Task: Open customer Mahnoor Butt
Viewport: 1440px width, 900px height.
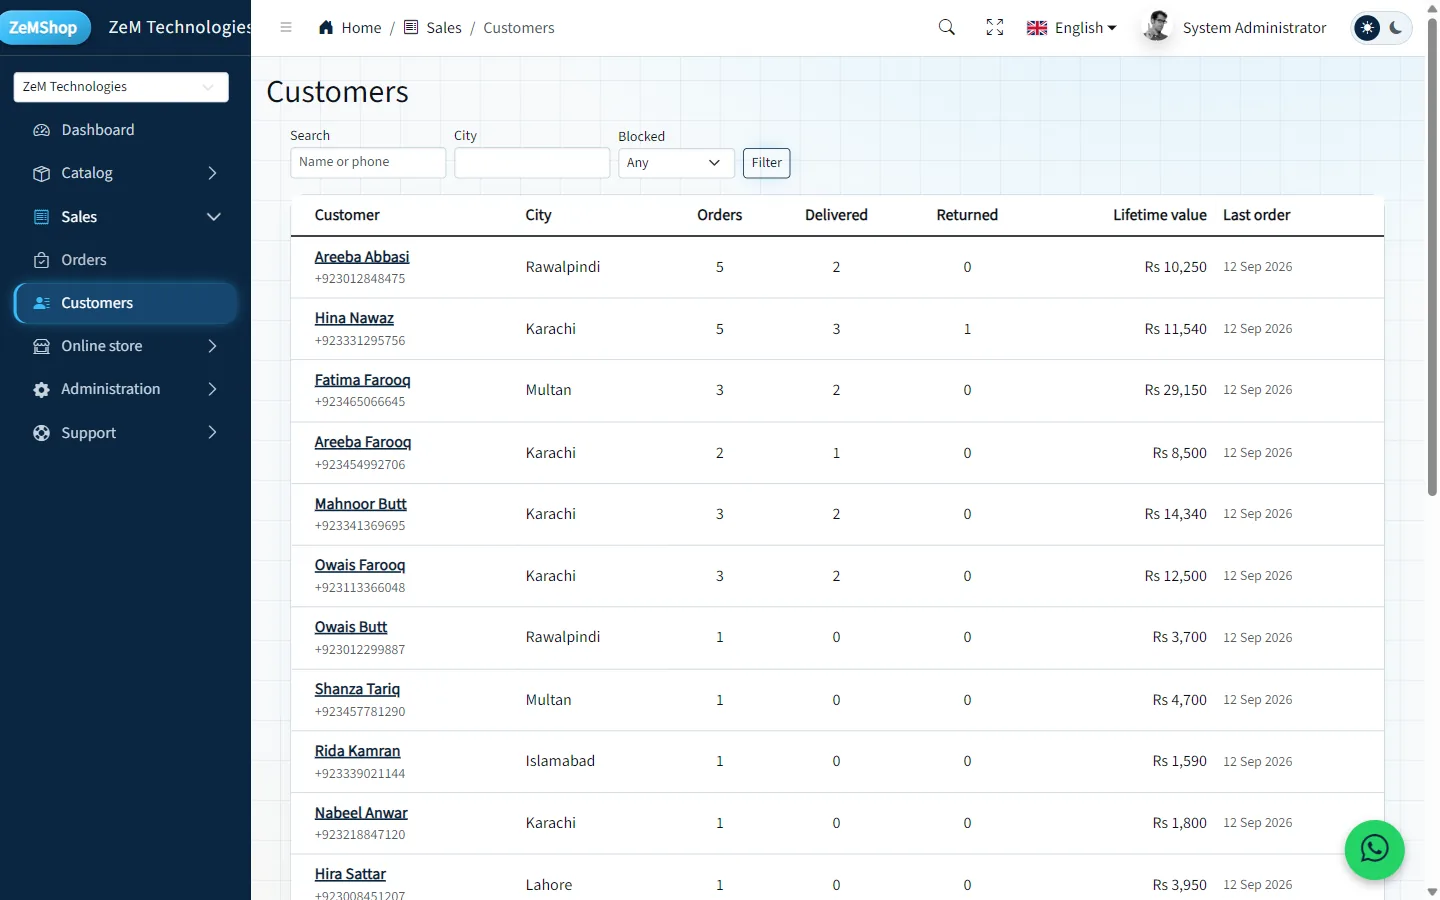Action: click(361, 504)
